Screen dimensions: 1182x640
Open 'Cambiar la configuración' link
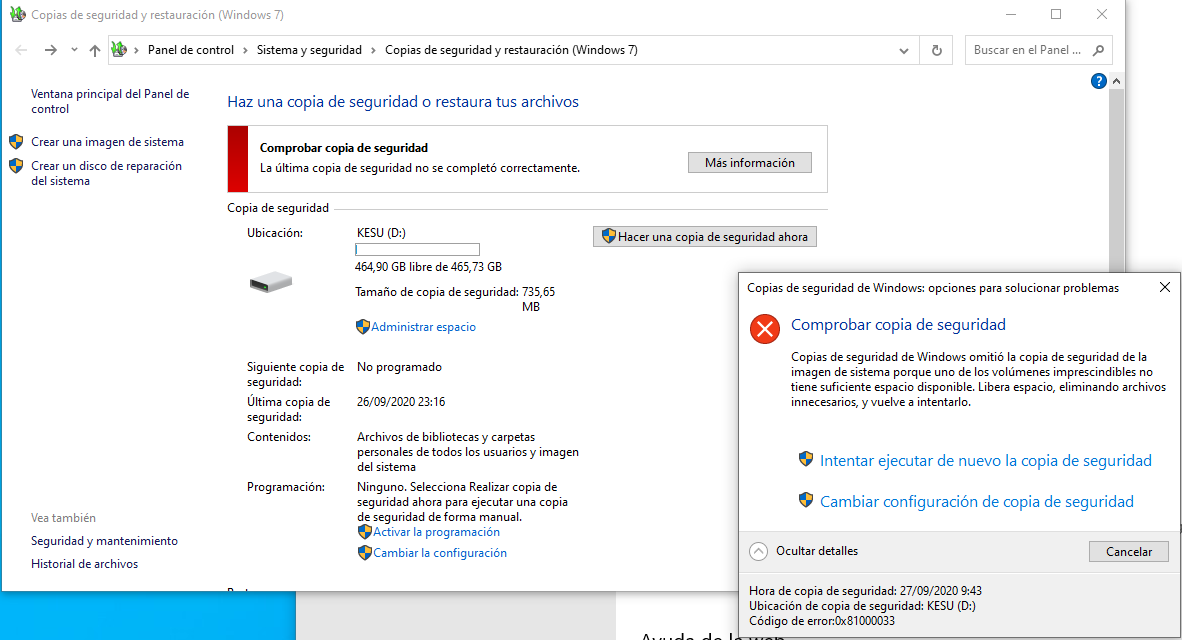point(440,553)
